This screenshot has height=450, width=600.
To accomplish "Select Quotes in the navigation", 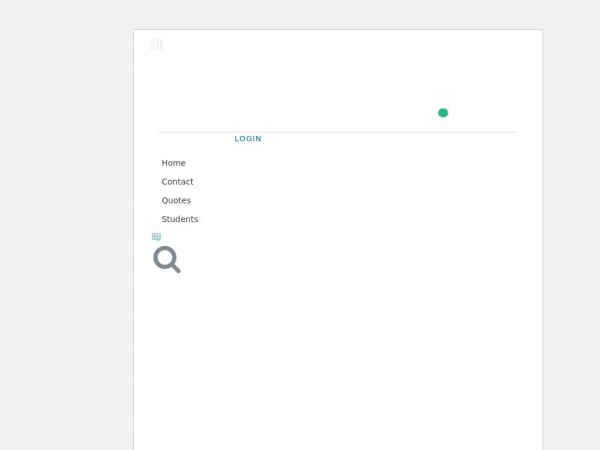I will point(176,201).
